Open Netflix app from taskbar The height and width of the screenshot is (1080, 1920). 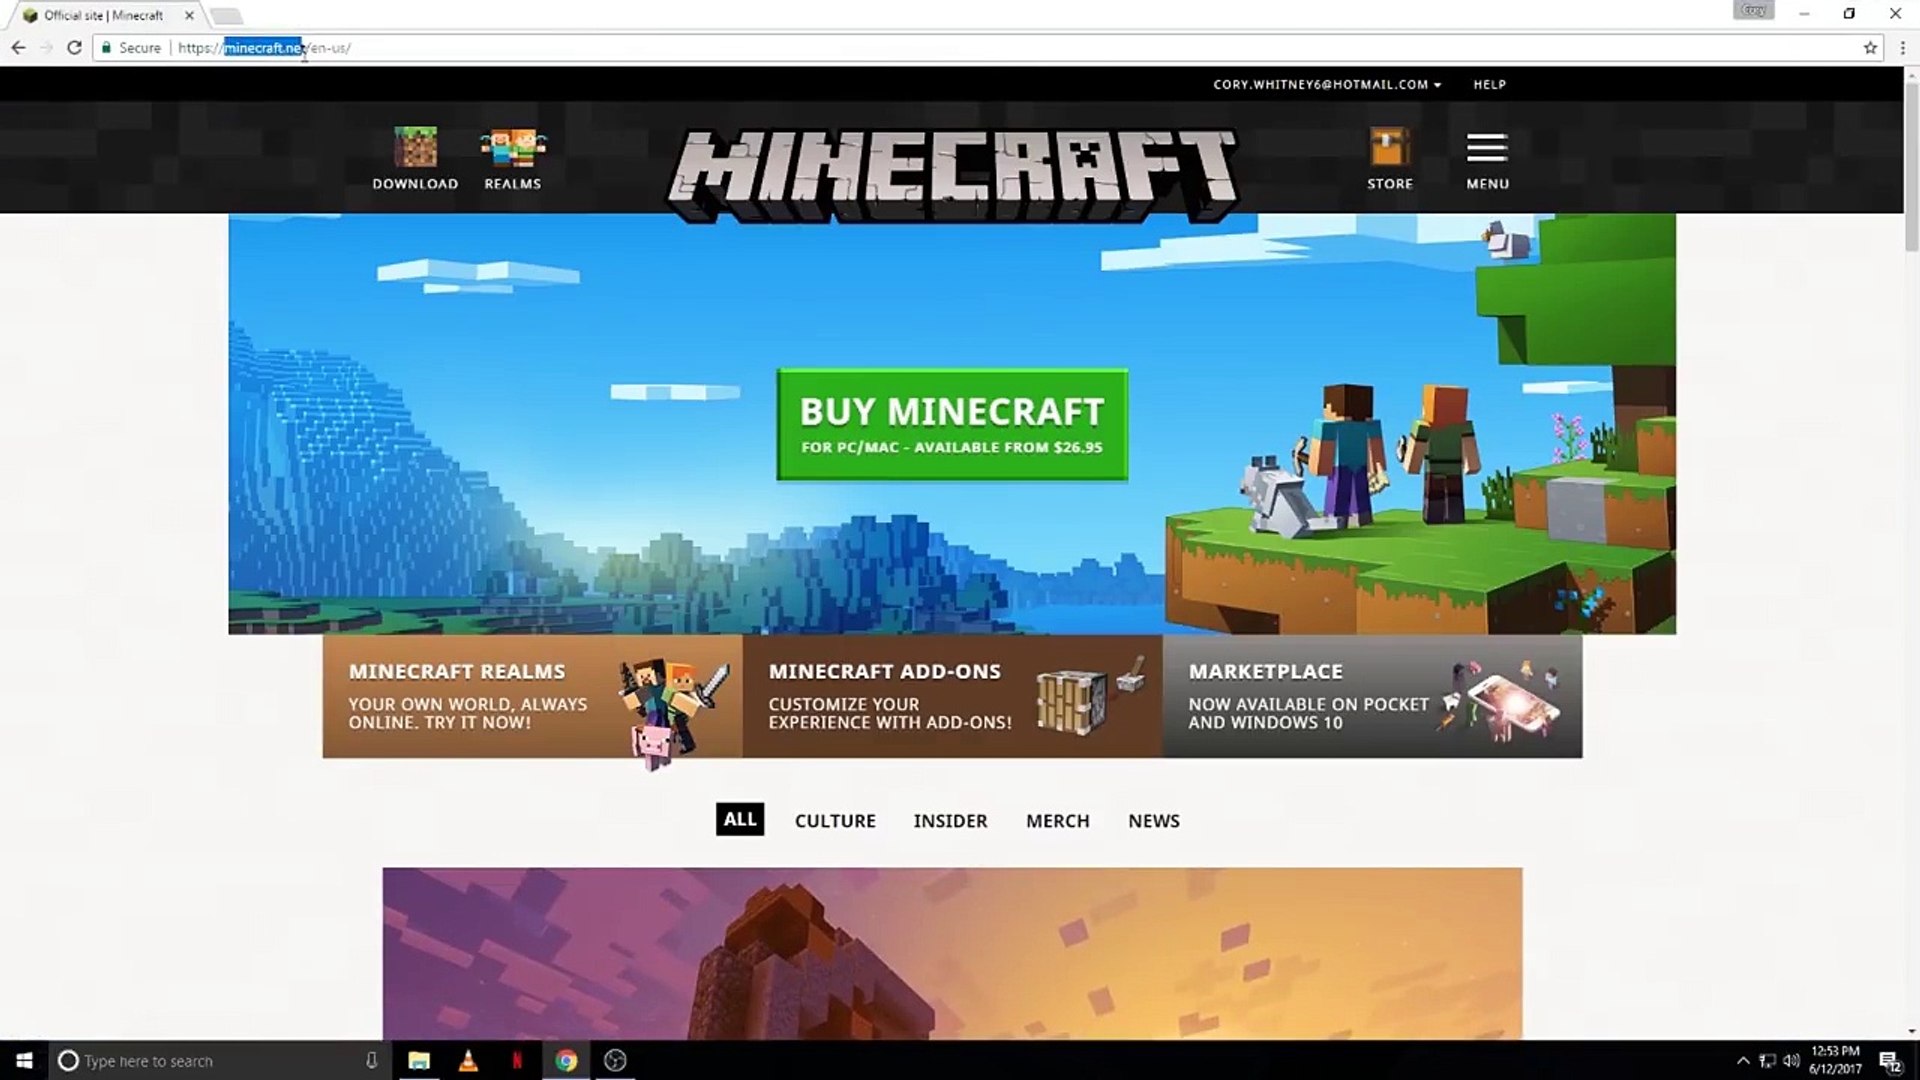pos(517,1060)
